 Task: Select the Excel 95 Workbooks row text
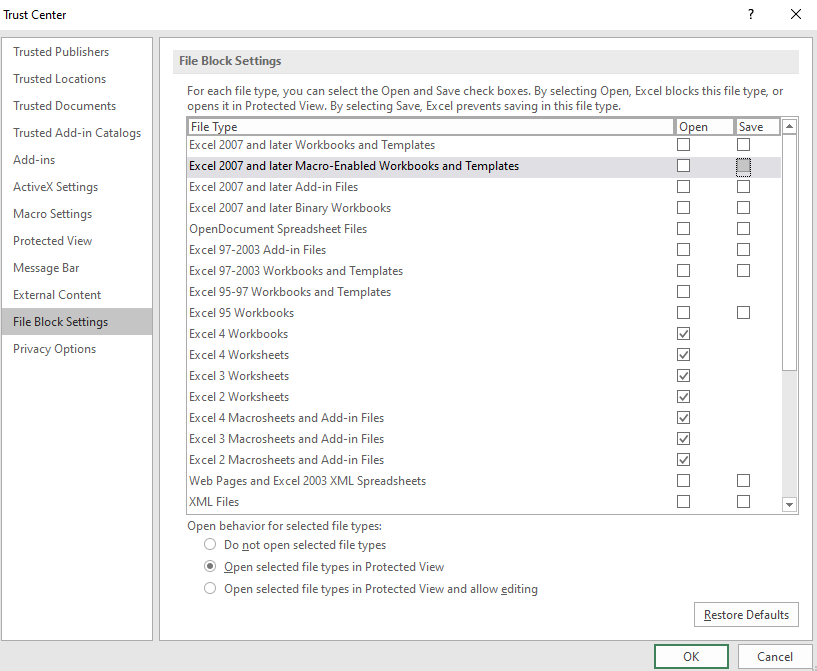241,313
